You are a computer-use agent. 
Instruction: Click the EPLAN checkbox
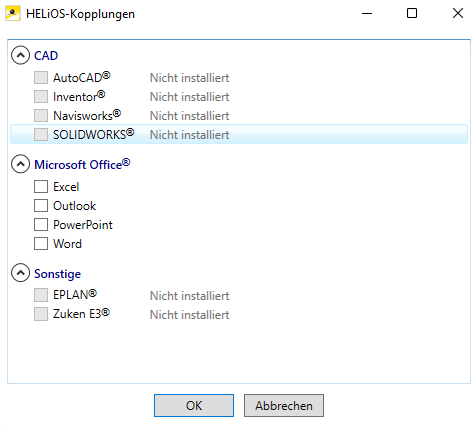click(41, 295)
